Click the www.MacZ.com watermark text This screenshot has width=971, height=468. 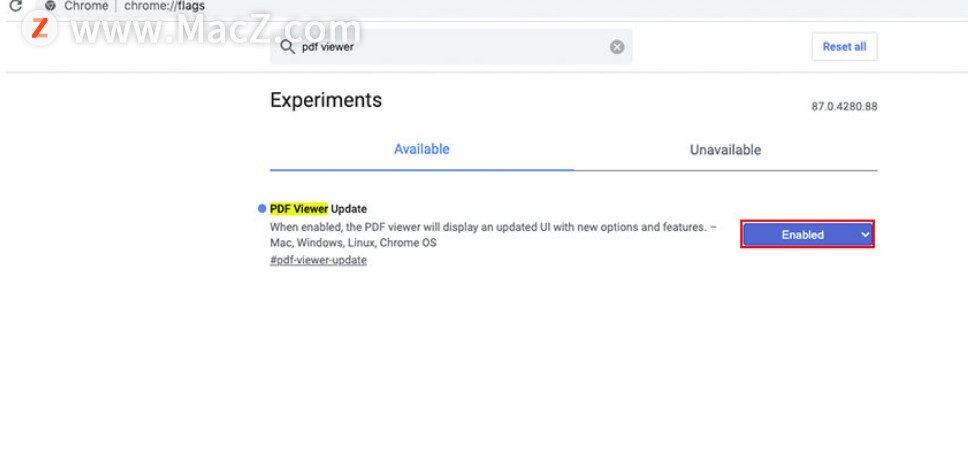[216, 28]
